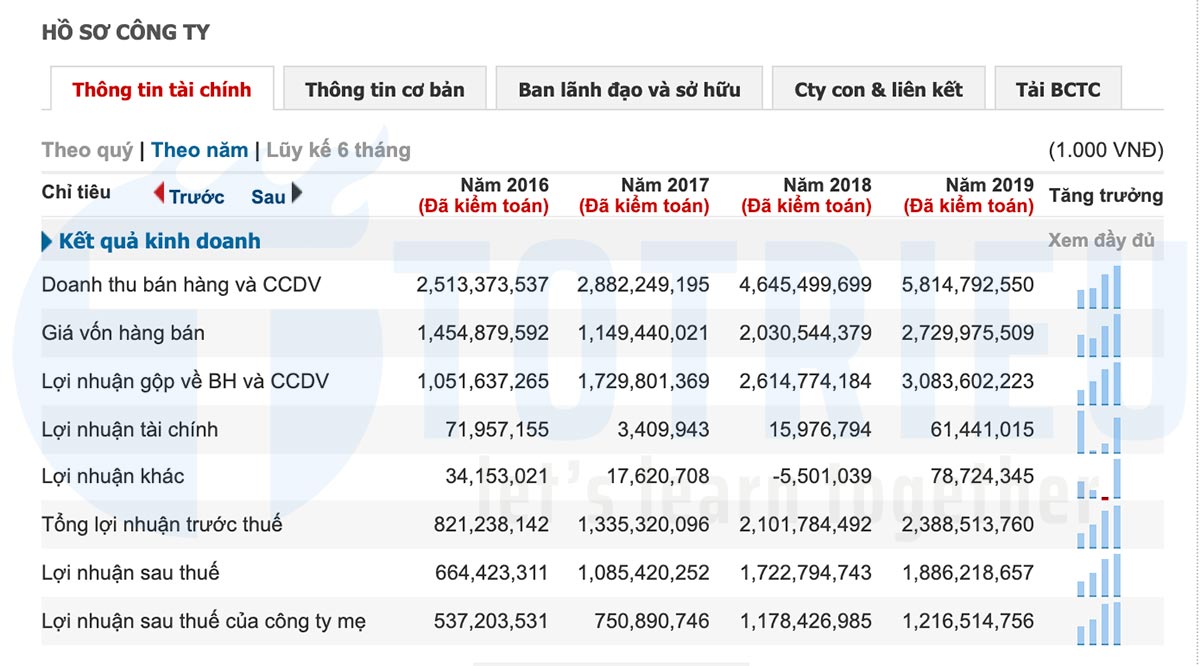Click the Năm 2019 column header
The width and height of the screenshot is (1200, 666).
[968, 195]
